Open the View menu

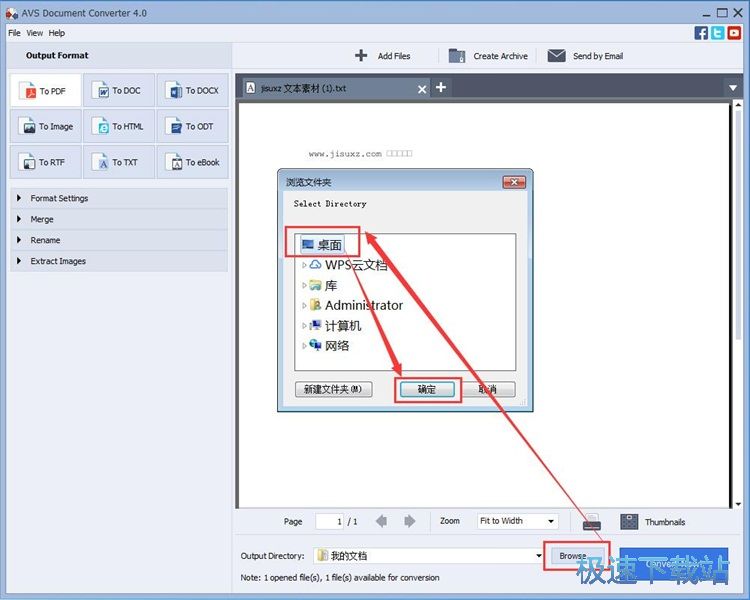click(x=34, y=33)
